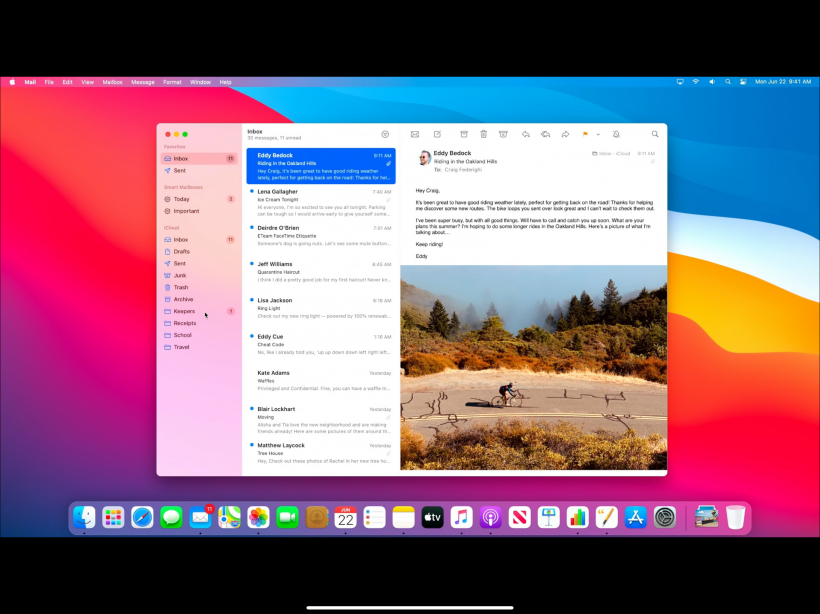Compose a new message with the pencil icon
The height and width of the screenshot is (614, 820).
click(437, 134)
